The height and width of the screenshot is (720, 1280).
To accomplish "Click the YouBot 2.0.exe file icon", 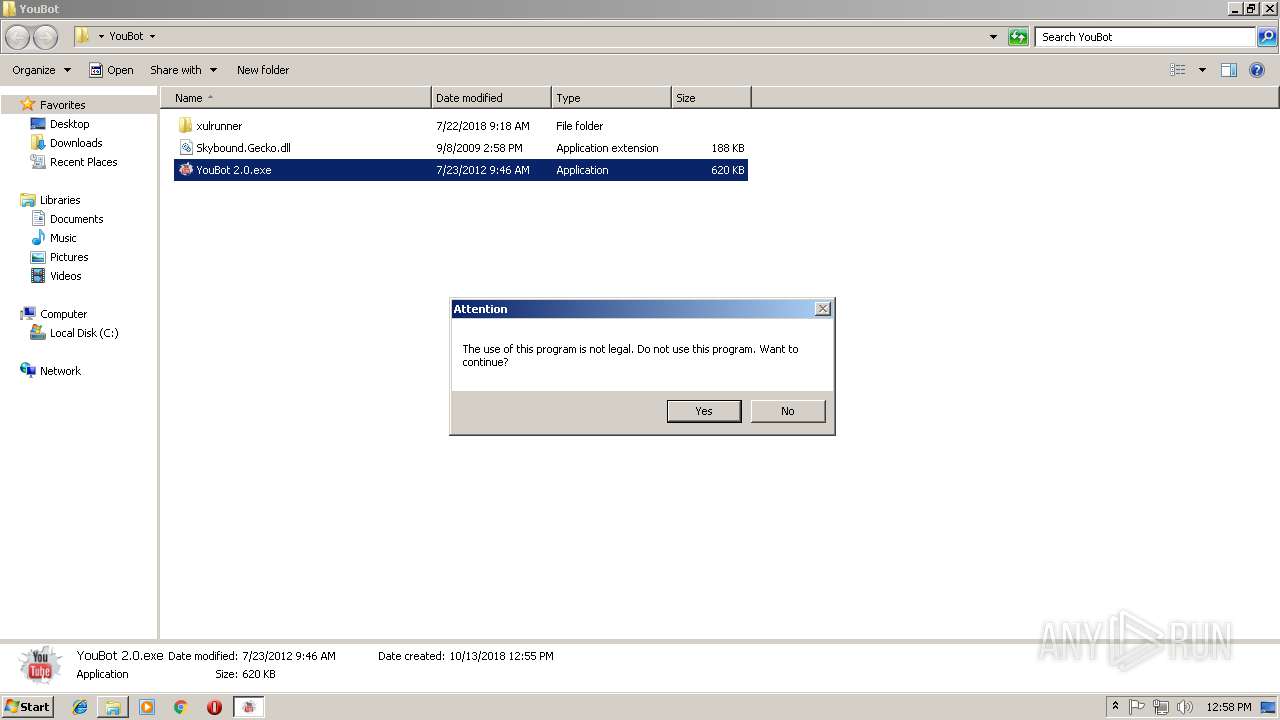I will [185, 170].
